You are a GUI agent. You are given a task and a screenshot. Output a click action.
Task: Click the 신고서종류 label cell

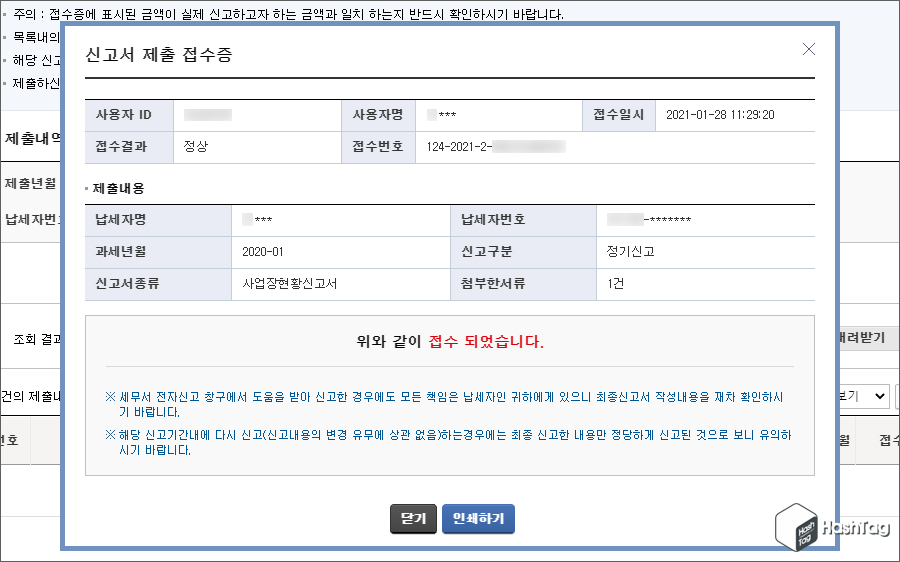coord(158,284)
